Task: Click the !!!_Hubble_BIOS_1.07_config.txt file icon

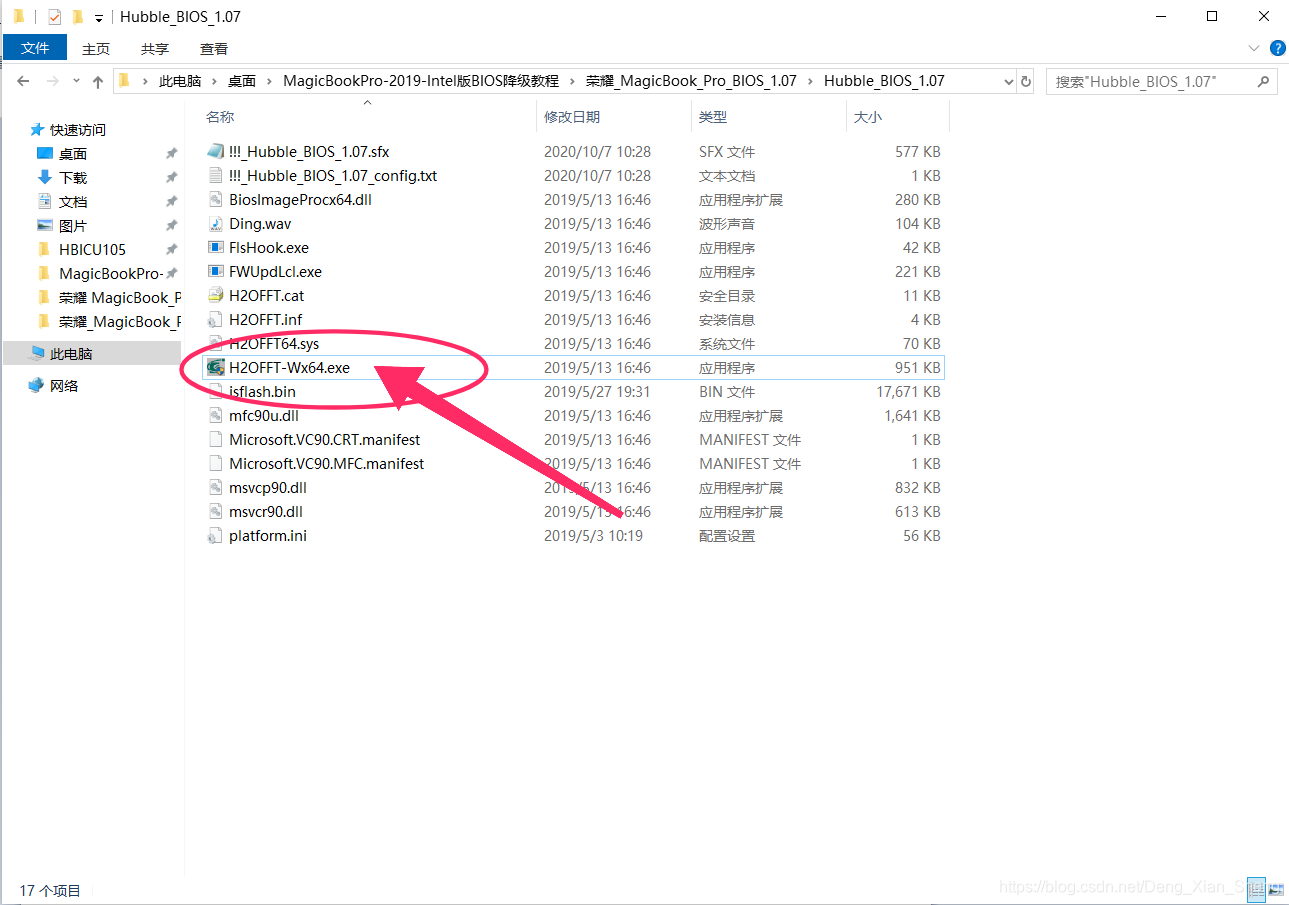Action: (x=215, y=176)
